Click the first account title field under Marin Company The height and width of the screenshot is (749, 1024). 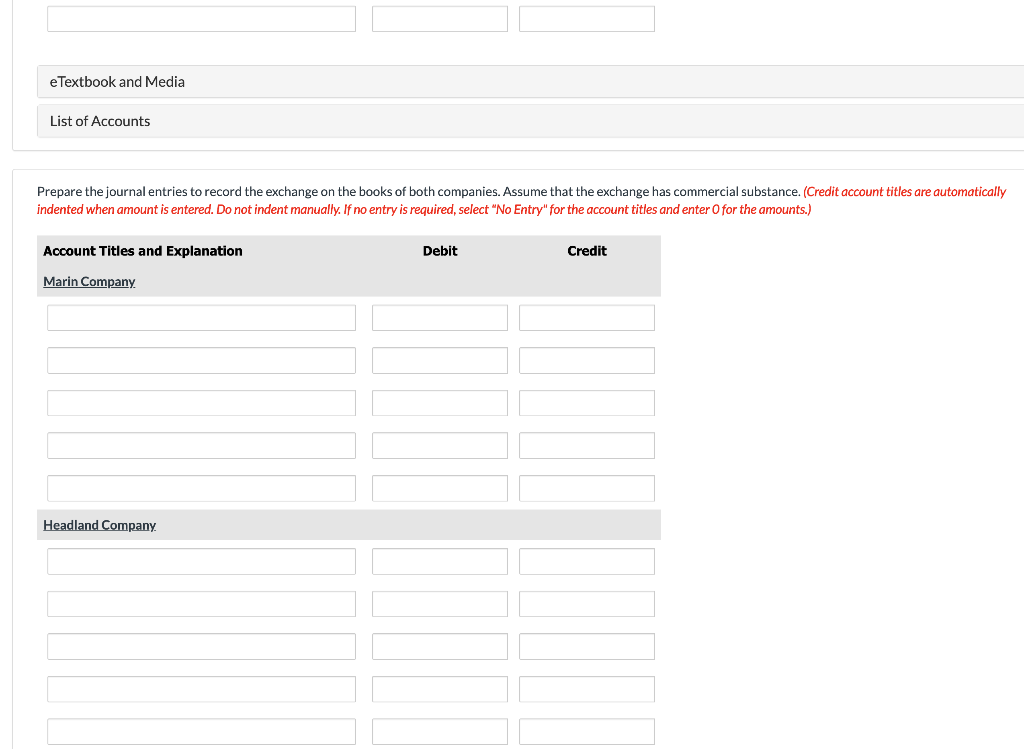click(201, 317)
